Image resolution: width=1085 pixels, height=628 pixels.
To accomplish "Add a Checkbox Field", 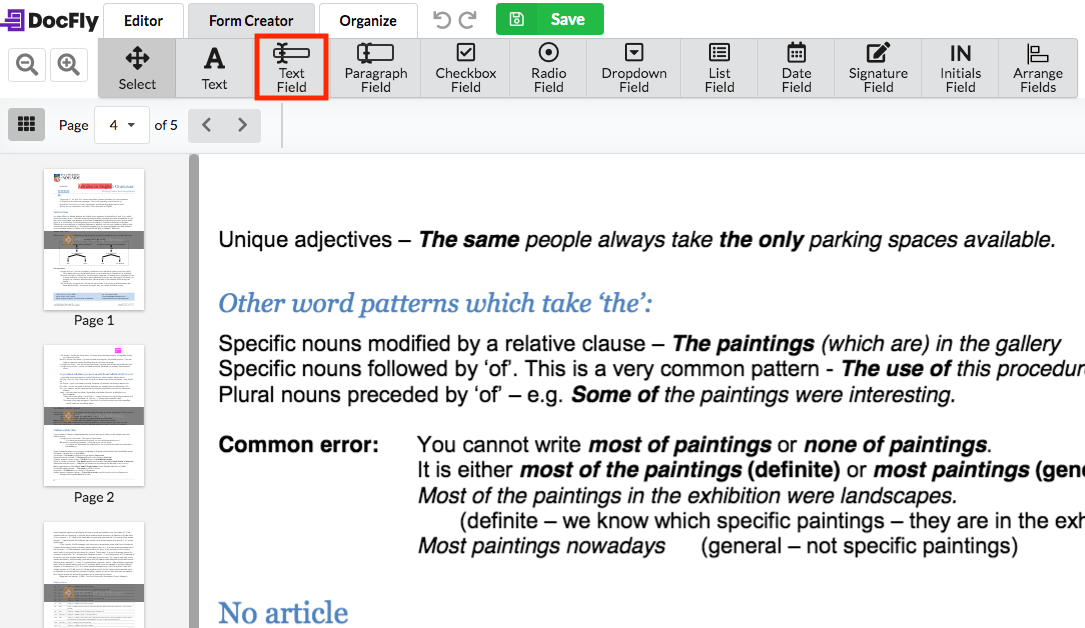I will pyautogui.click(x=465, y=68).
